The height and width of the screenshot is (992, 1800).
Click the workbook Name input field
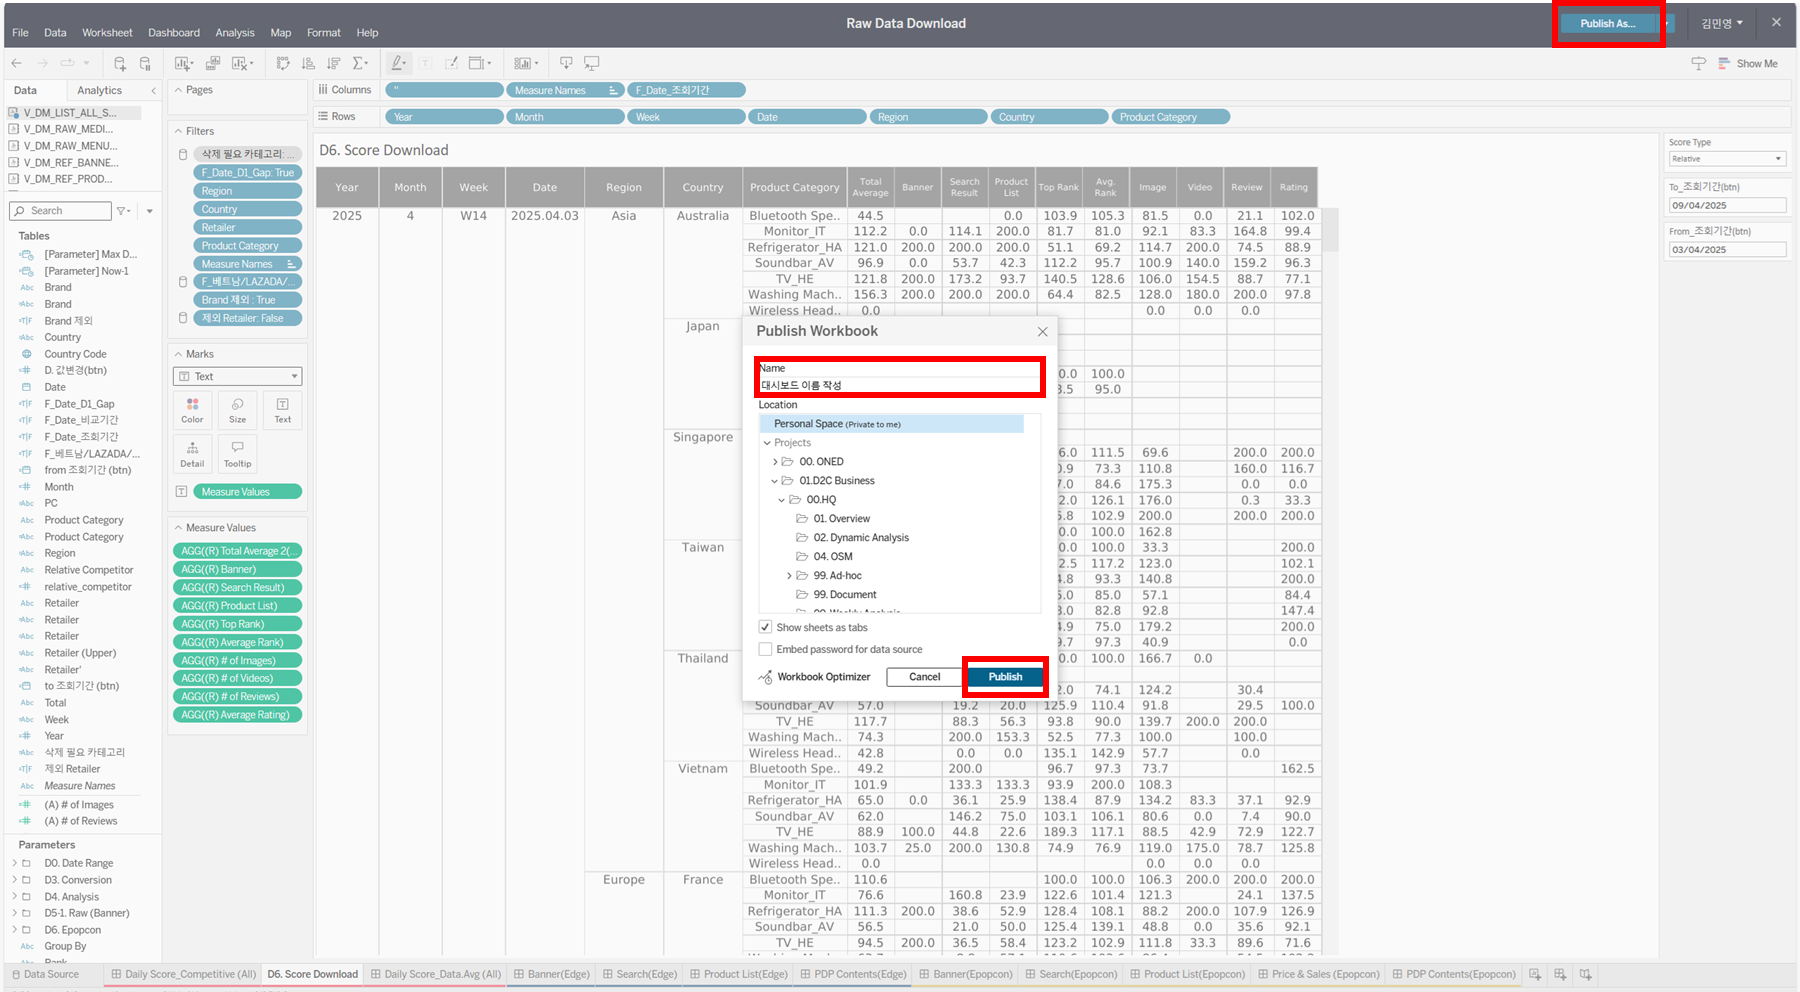[x=898, y=385]
